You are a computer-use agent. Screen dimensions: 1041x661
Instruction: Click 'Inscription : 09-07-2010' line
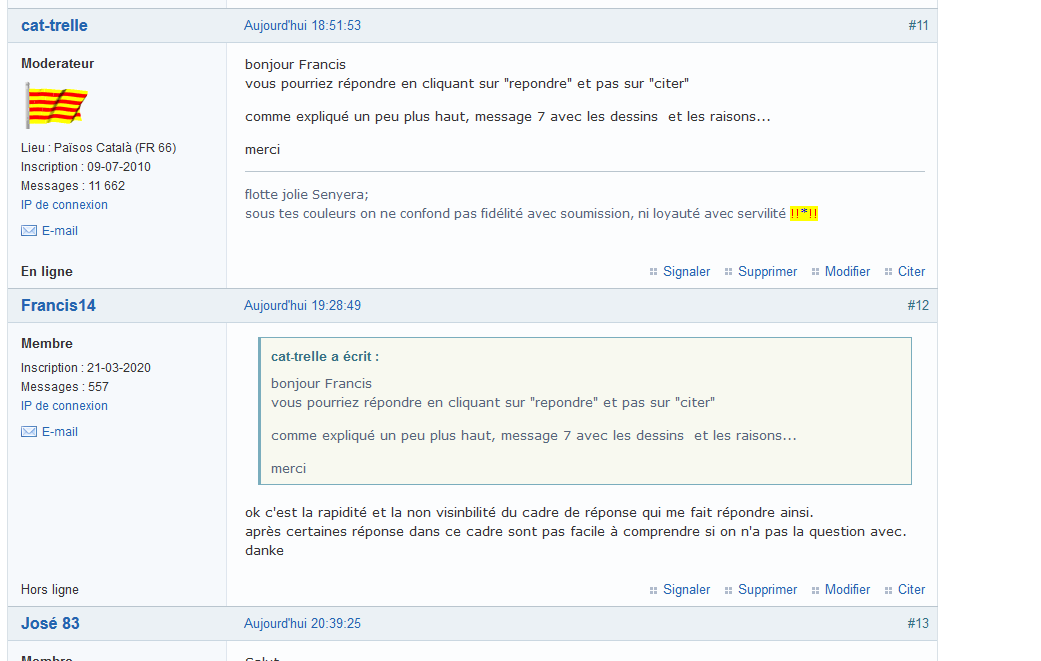click(x=86, y=167)
